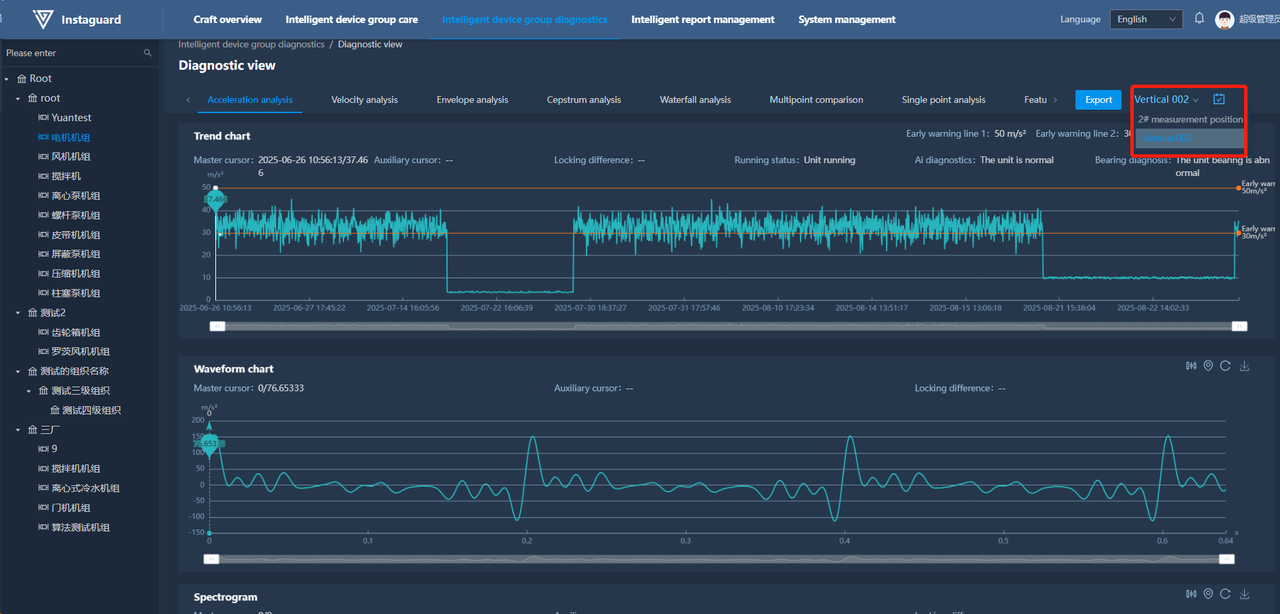This screenshot has width=1280, height=614.
Task: Collapse the Vertical 002 measurement dropdown
Action: click(1166, 99)
